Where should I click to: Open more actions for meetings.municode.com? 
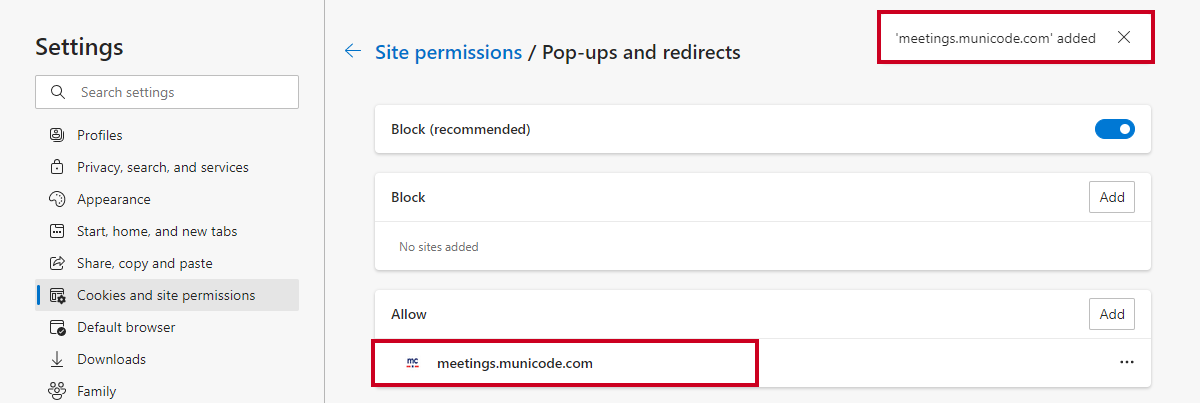coord(1127,363)
